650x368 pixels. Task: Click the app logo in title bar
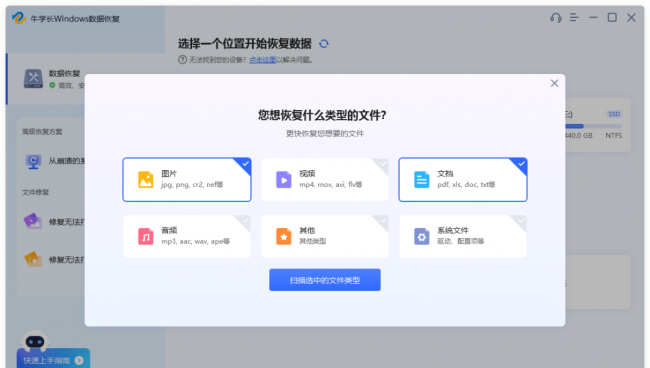tap(19, 18)
